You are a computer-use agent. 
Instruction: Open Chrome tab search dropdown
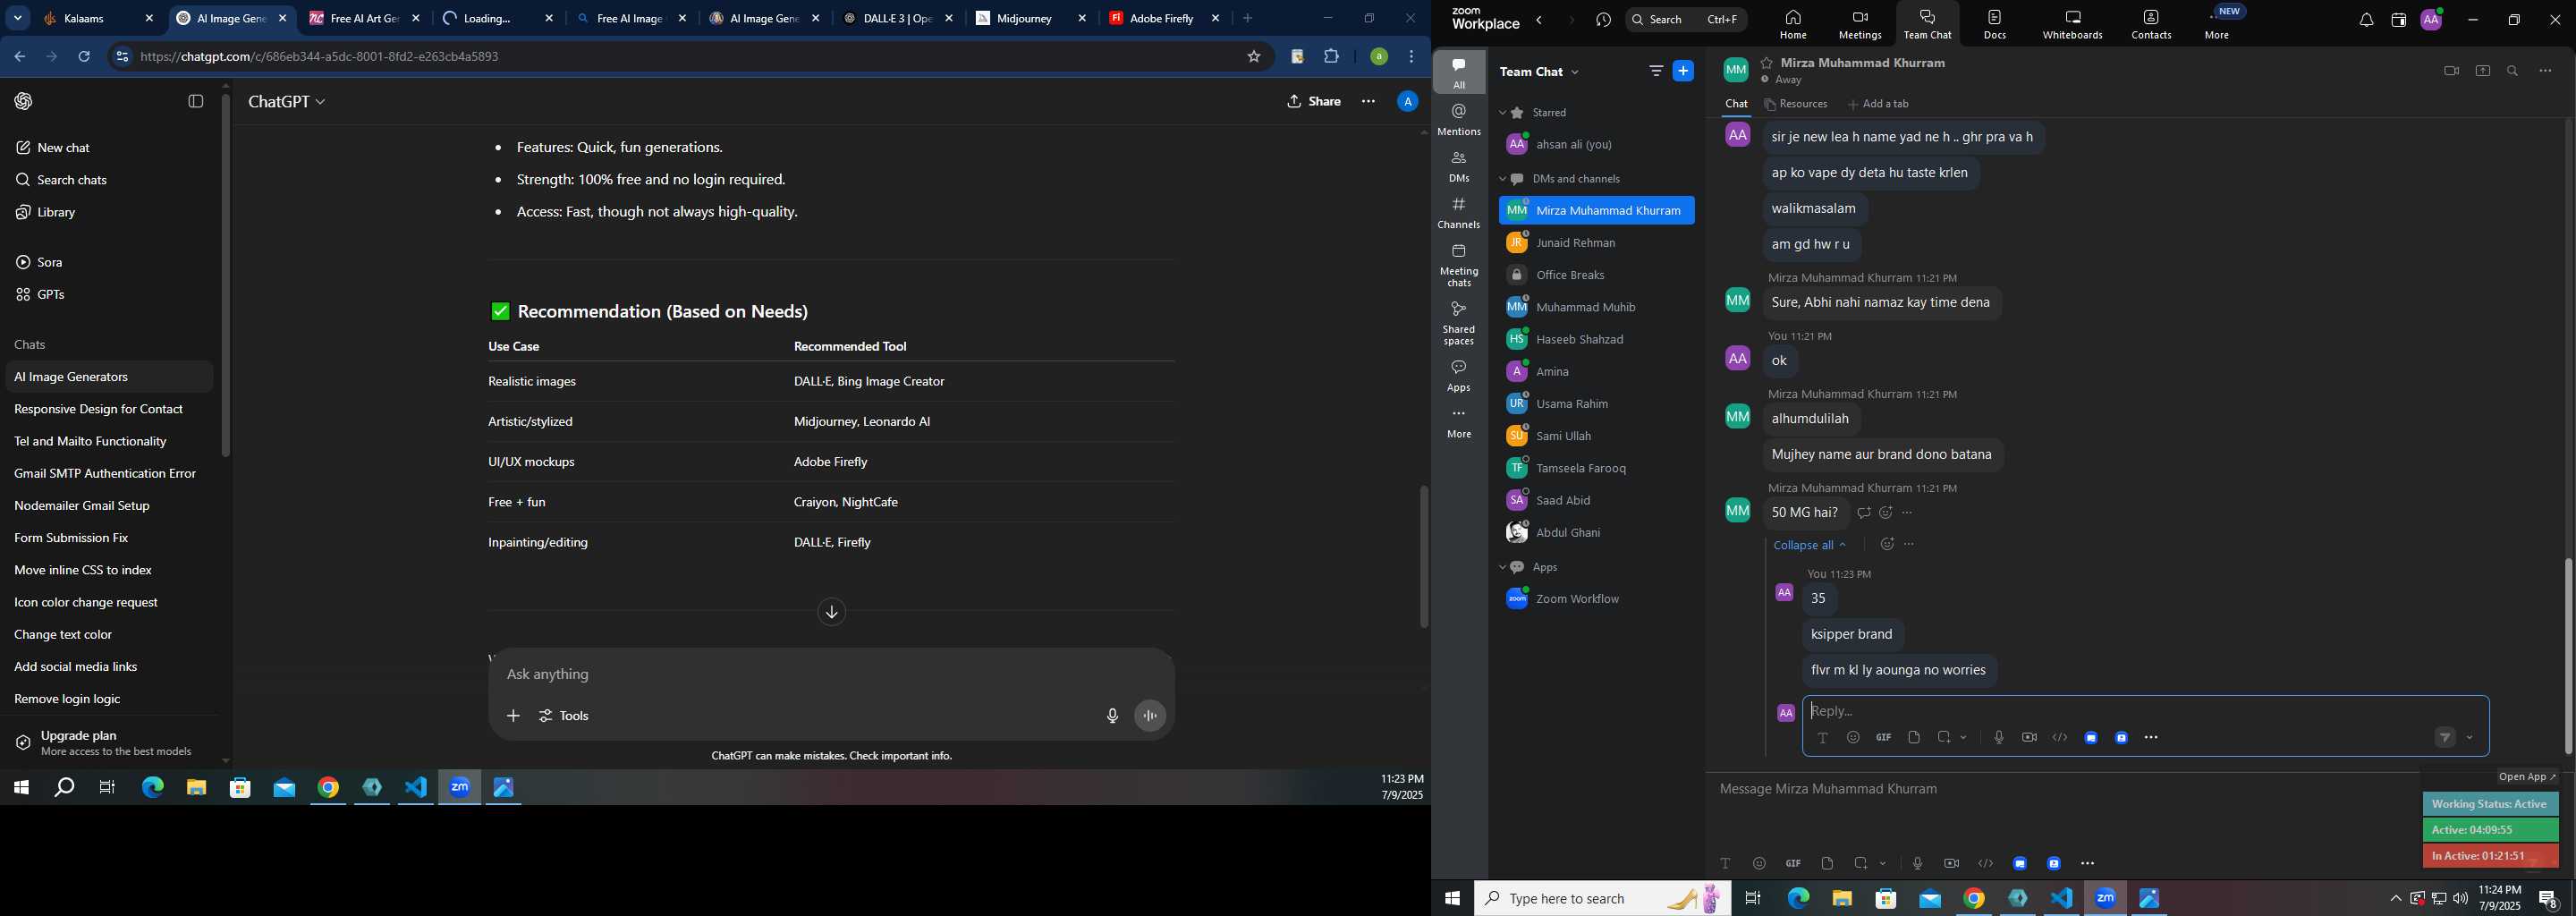point(18,18)
